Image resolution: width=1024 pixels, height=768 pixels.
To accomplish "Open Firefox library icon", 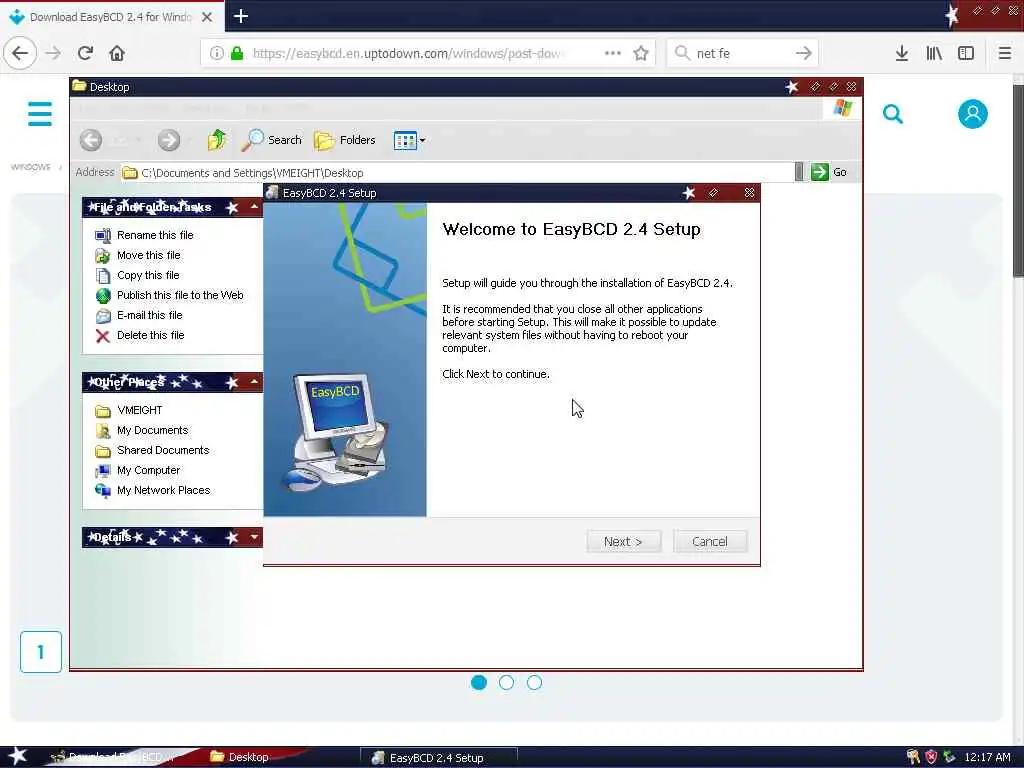I will coord(934,53).
